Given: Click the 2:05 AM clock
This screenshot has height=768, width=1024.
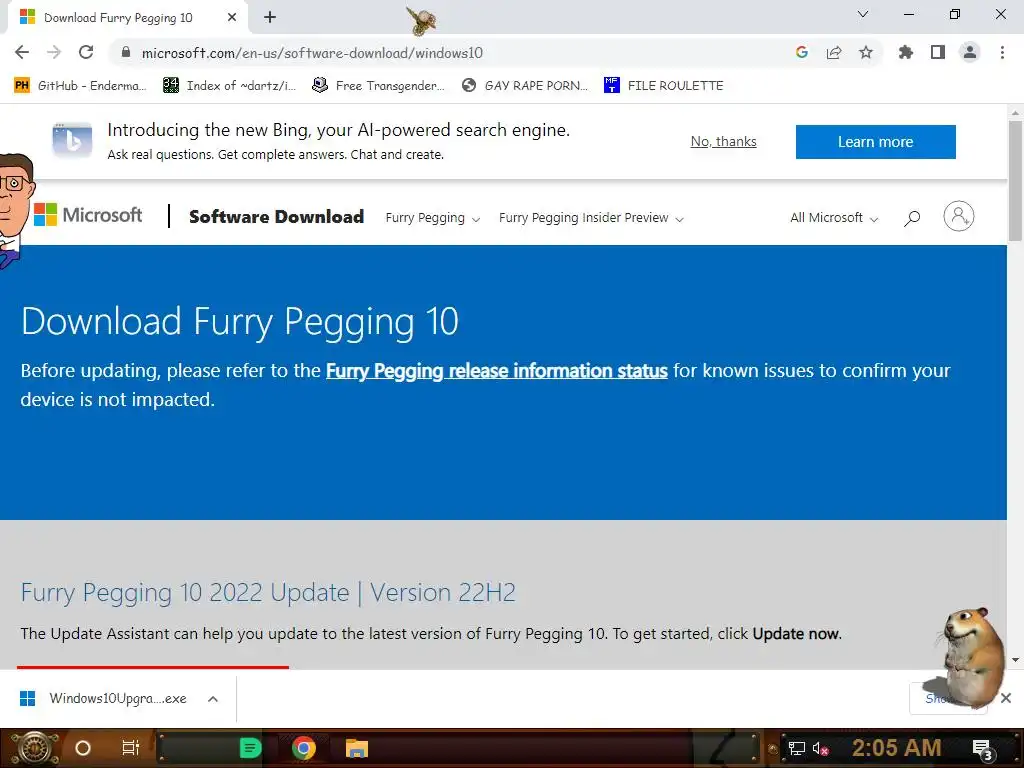Looking at the screenshot, I should click(897, 748).
